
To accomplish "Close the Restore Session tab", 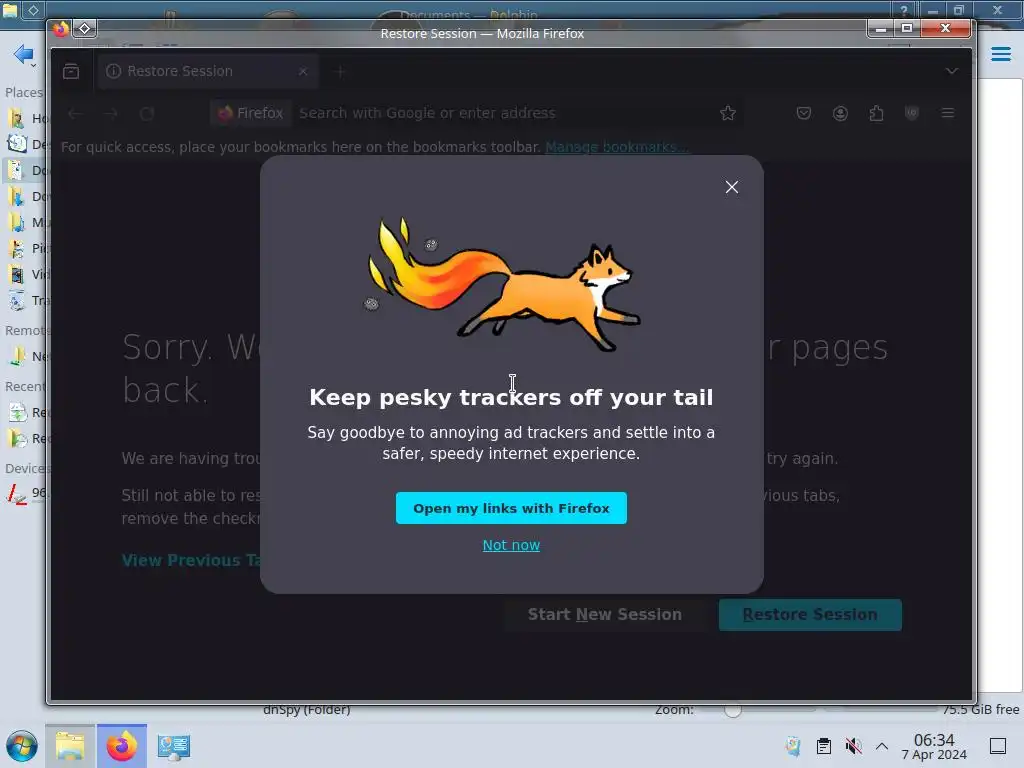I will (x=302, y=71).
